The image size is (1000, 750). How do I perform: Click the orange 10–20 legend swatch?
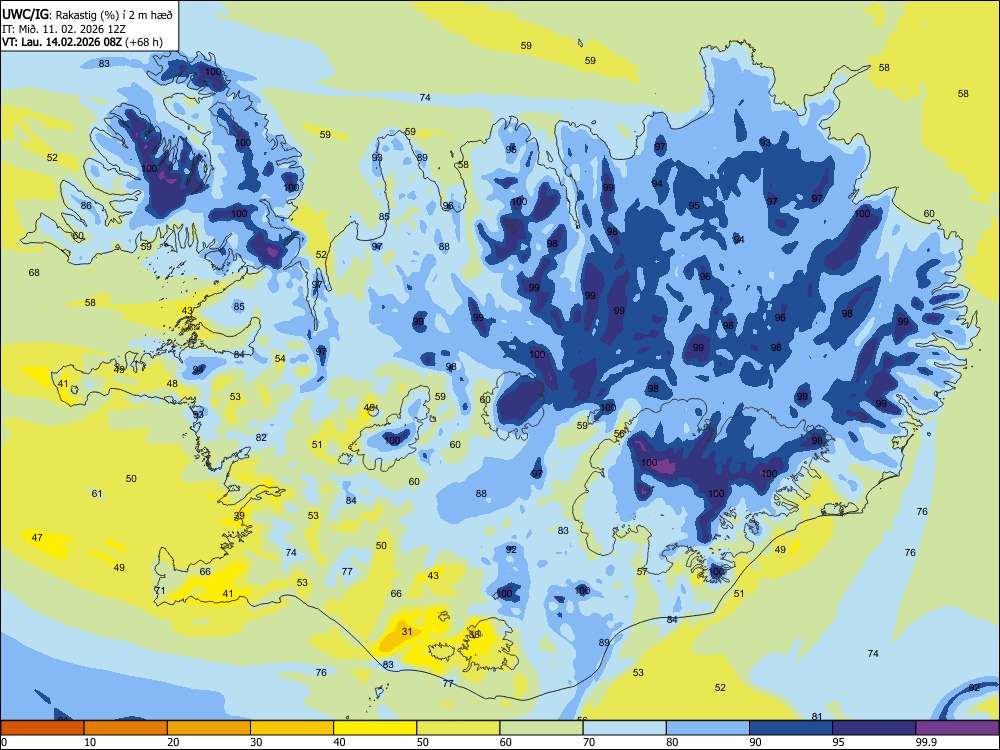[126, 728]
